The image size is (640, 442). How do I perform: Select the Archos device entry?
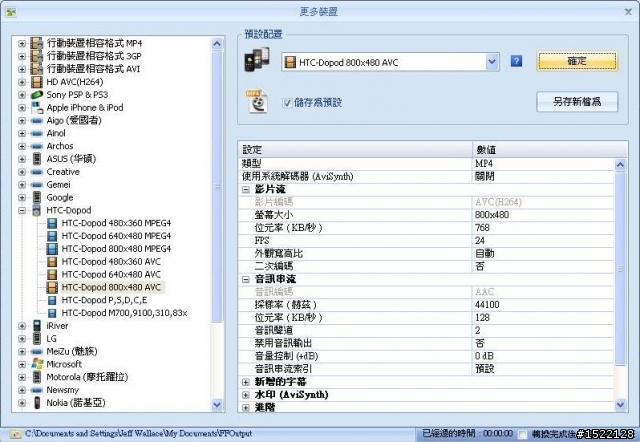[x=60, y=146]
